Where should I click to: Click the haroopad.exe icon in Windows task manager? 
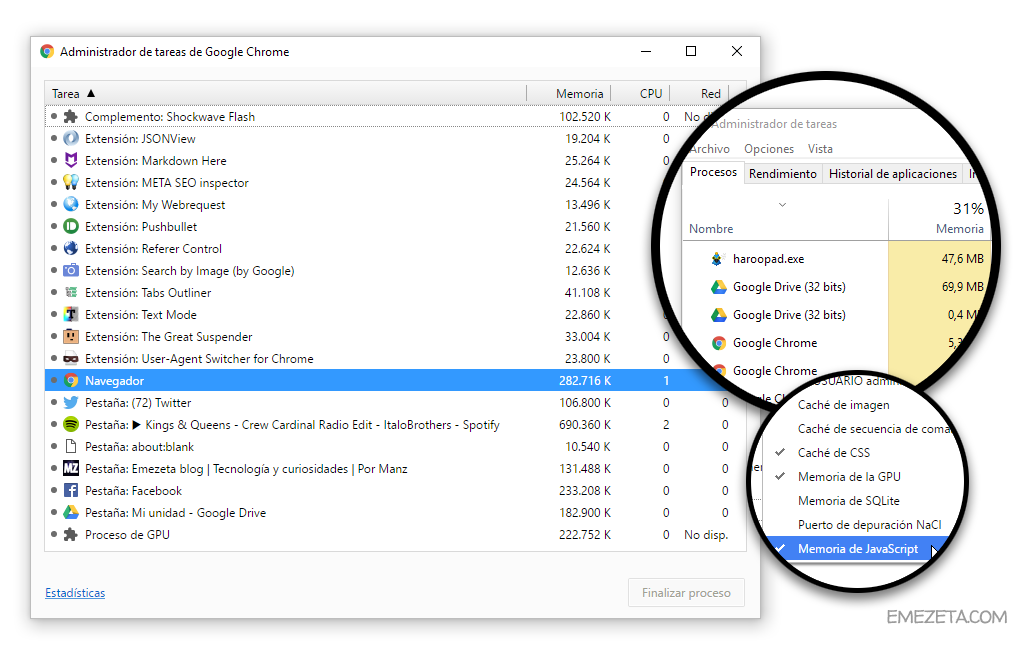click(718, 259)
